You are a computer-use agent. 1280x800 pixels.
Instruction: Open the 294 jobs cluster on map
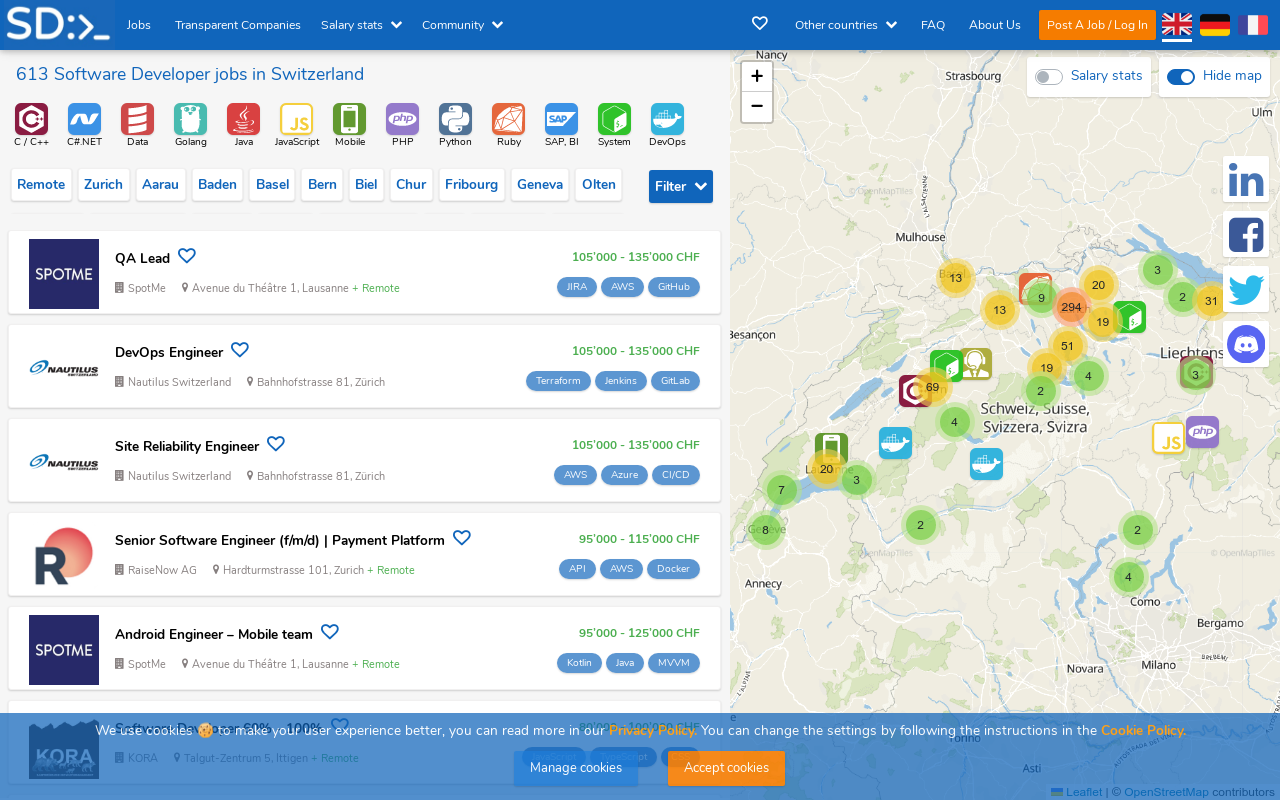(x=1071, y=307)
